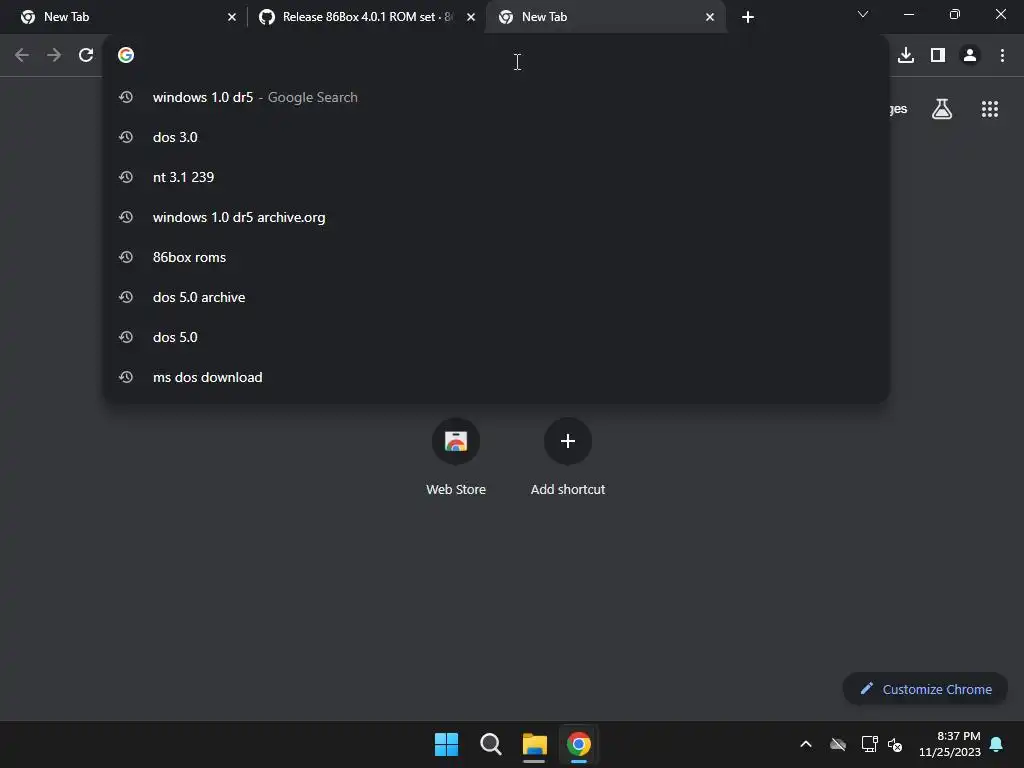1024x768 pixels.
Task: Select suggestion 'dos 3.0'
Action: [x=496, y=137]
